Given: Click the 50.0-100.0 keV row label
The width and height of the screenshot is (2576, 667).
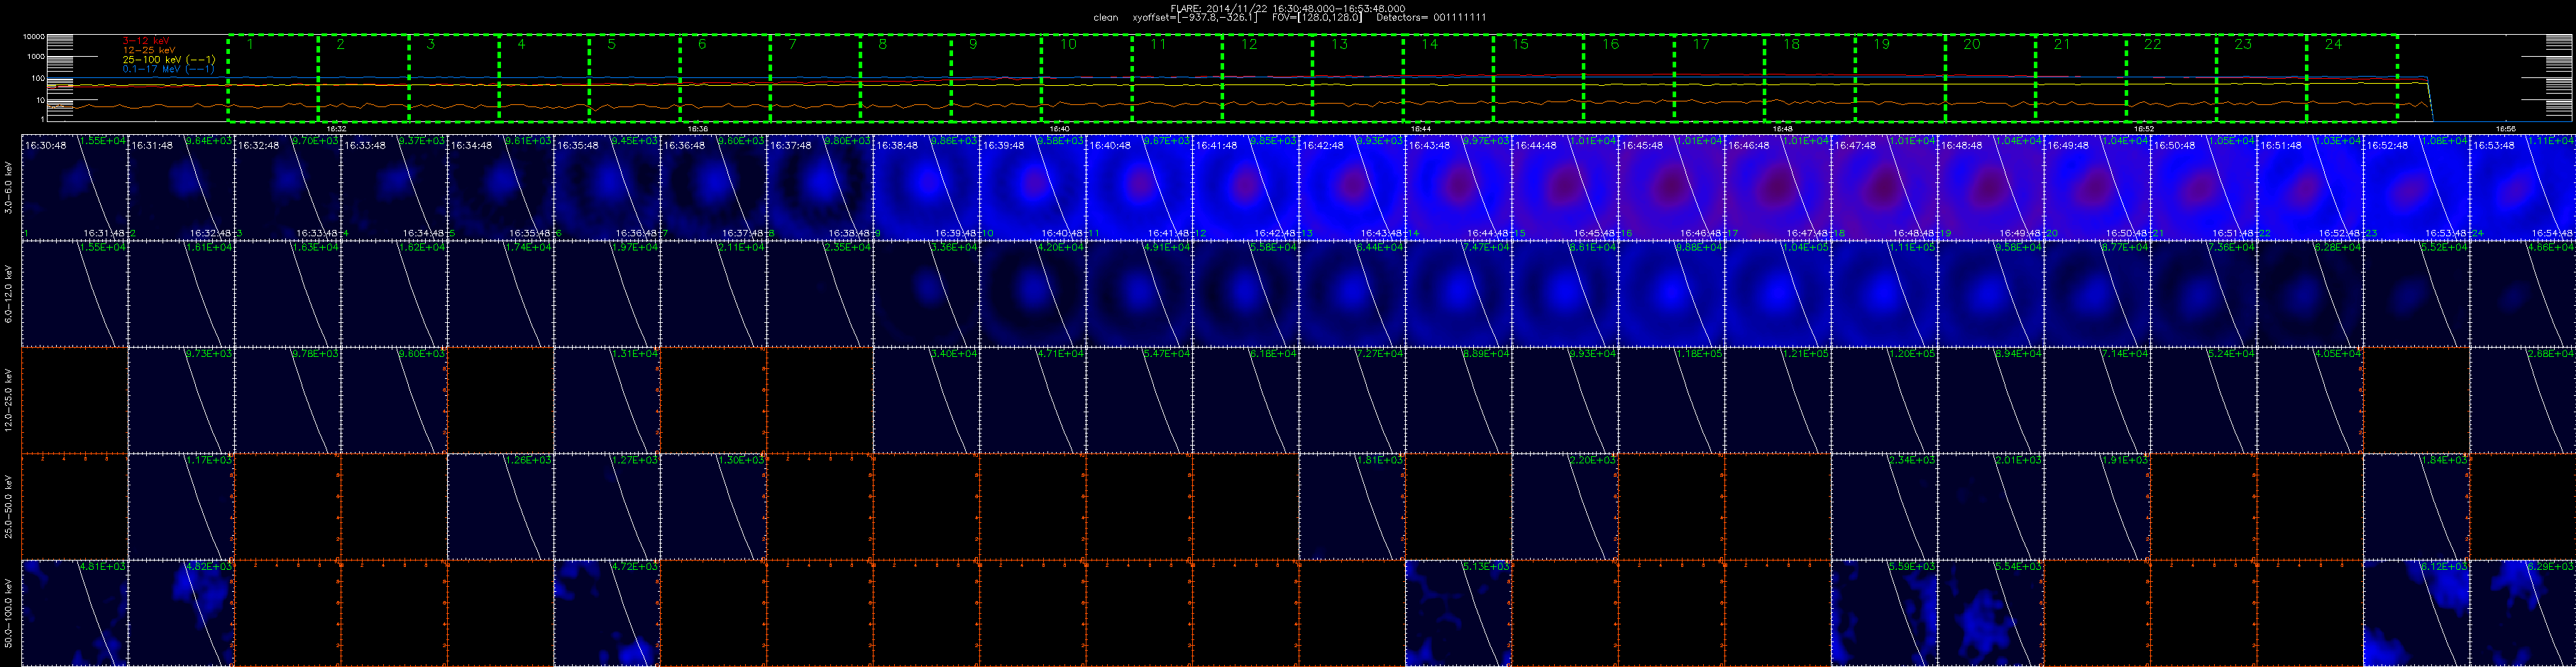Looking at the screenshot, I should coord(9,613).
